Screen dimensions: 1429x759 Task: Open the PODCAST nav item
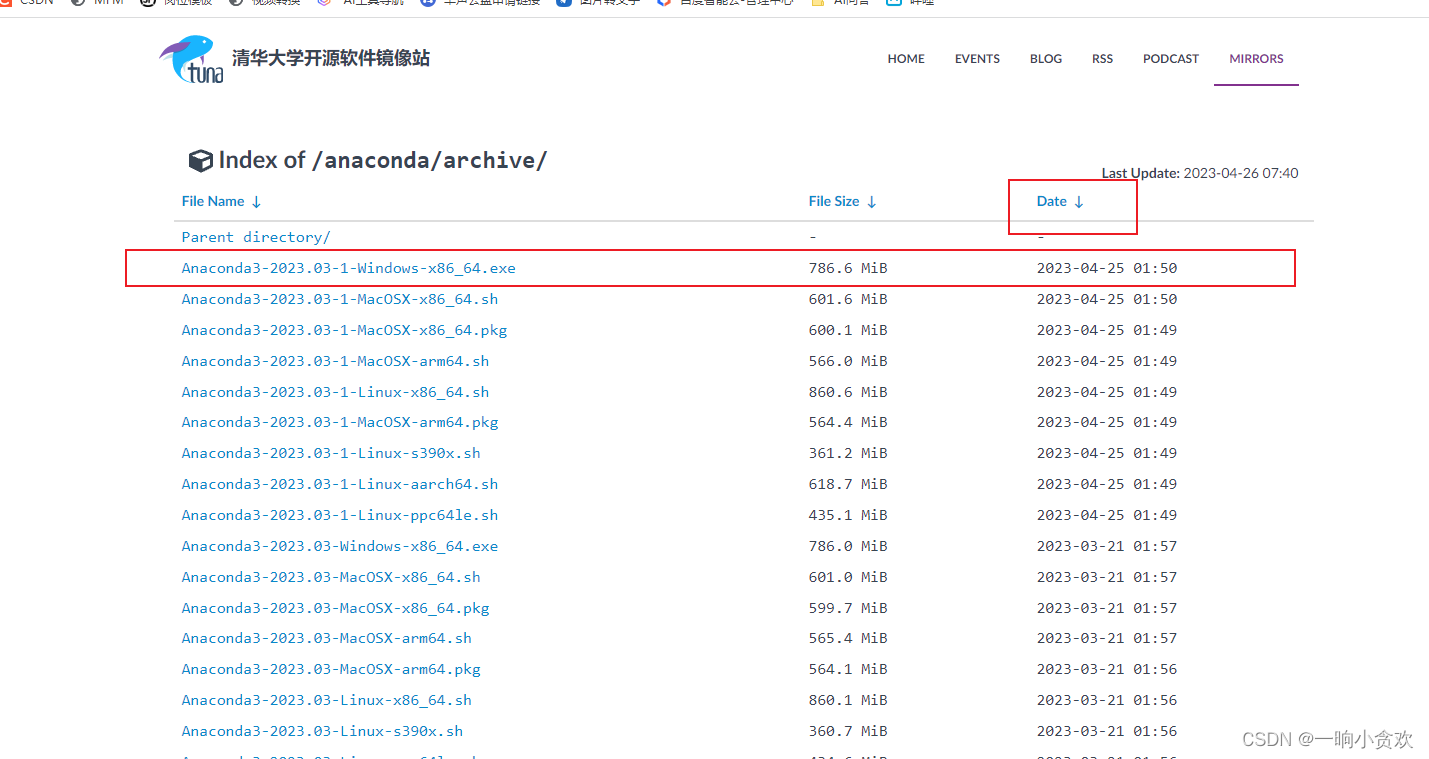point(1171,59)
